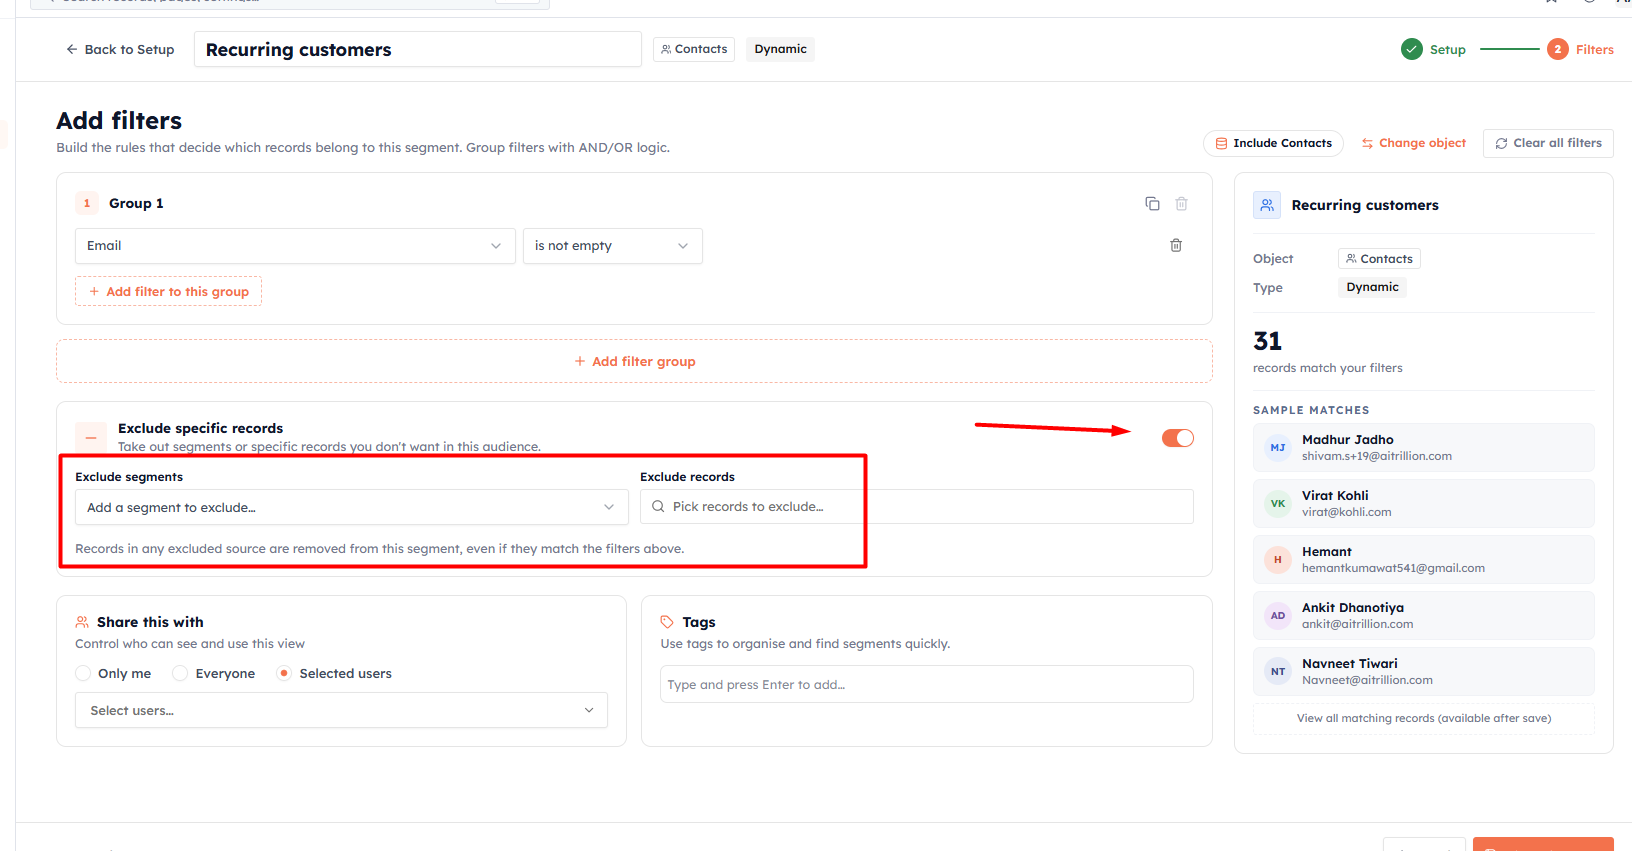Viewport: 1632px width, 851px height.
Task: Click the Dynamic tag in the header
Action: pos(780,49)
